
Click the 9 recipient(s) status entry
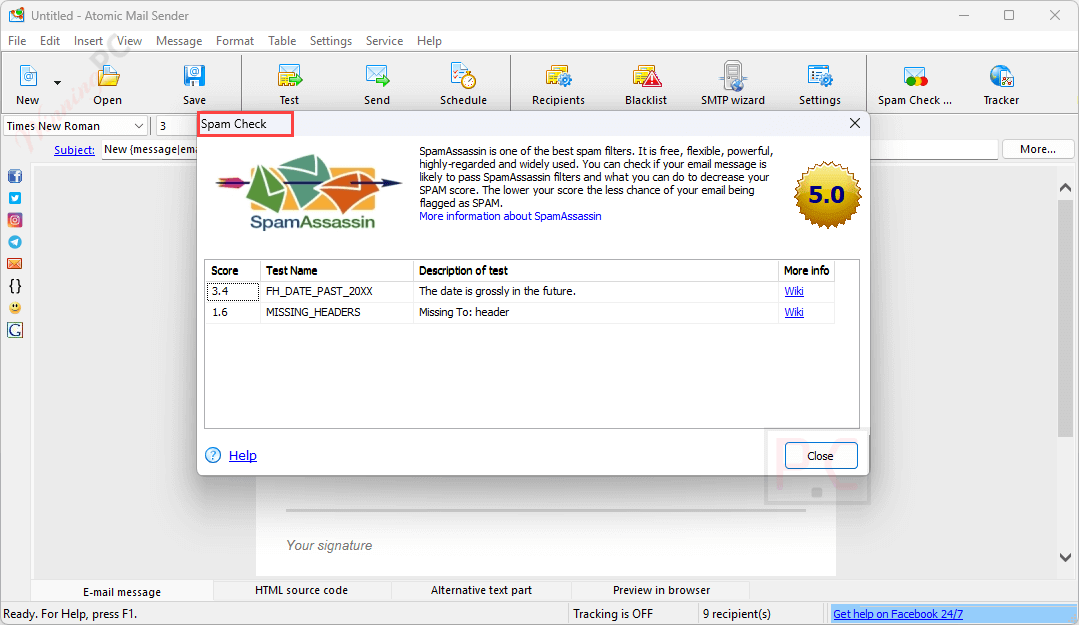pos(736,613)
